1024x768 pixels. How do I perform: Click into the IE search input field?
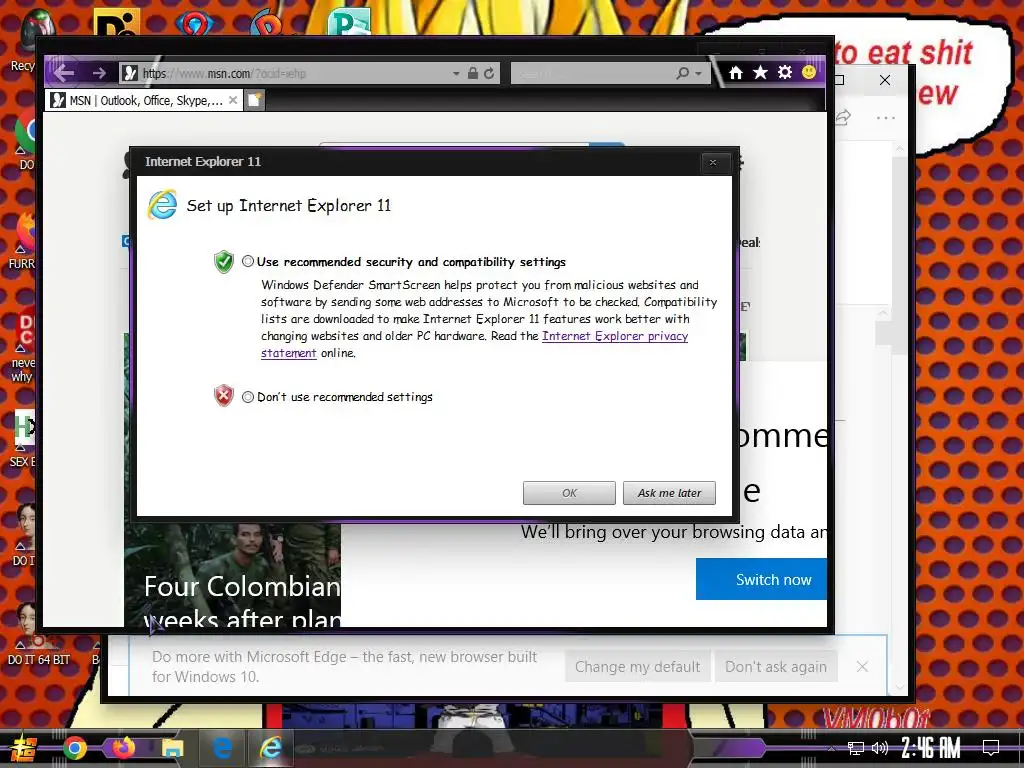point(592,73)
